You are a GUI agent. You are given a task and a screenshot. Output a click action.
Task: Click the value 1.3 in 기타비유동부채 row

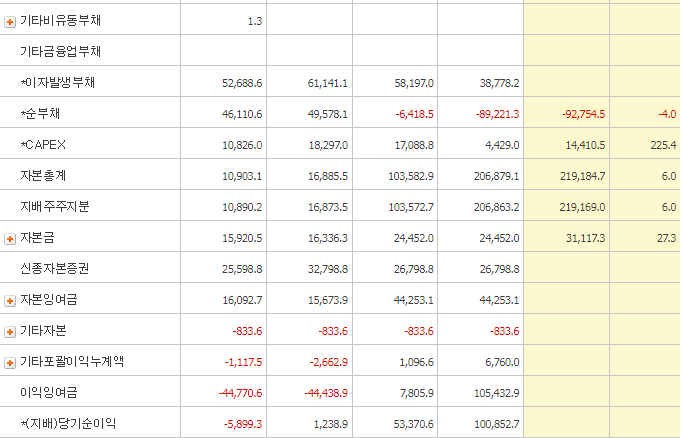point(255,21)
